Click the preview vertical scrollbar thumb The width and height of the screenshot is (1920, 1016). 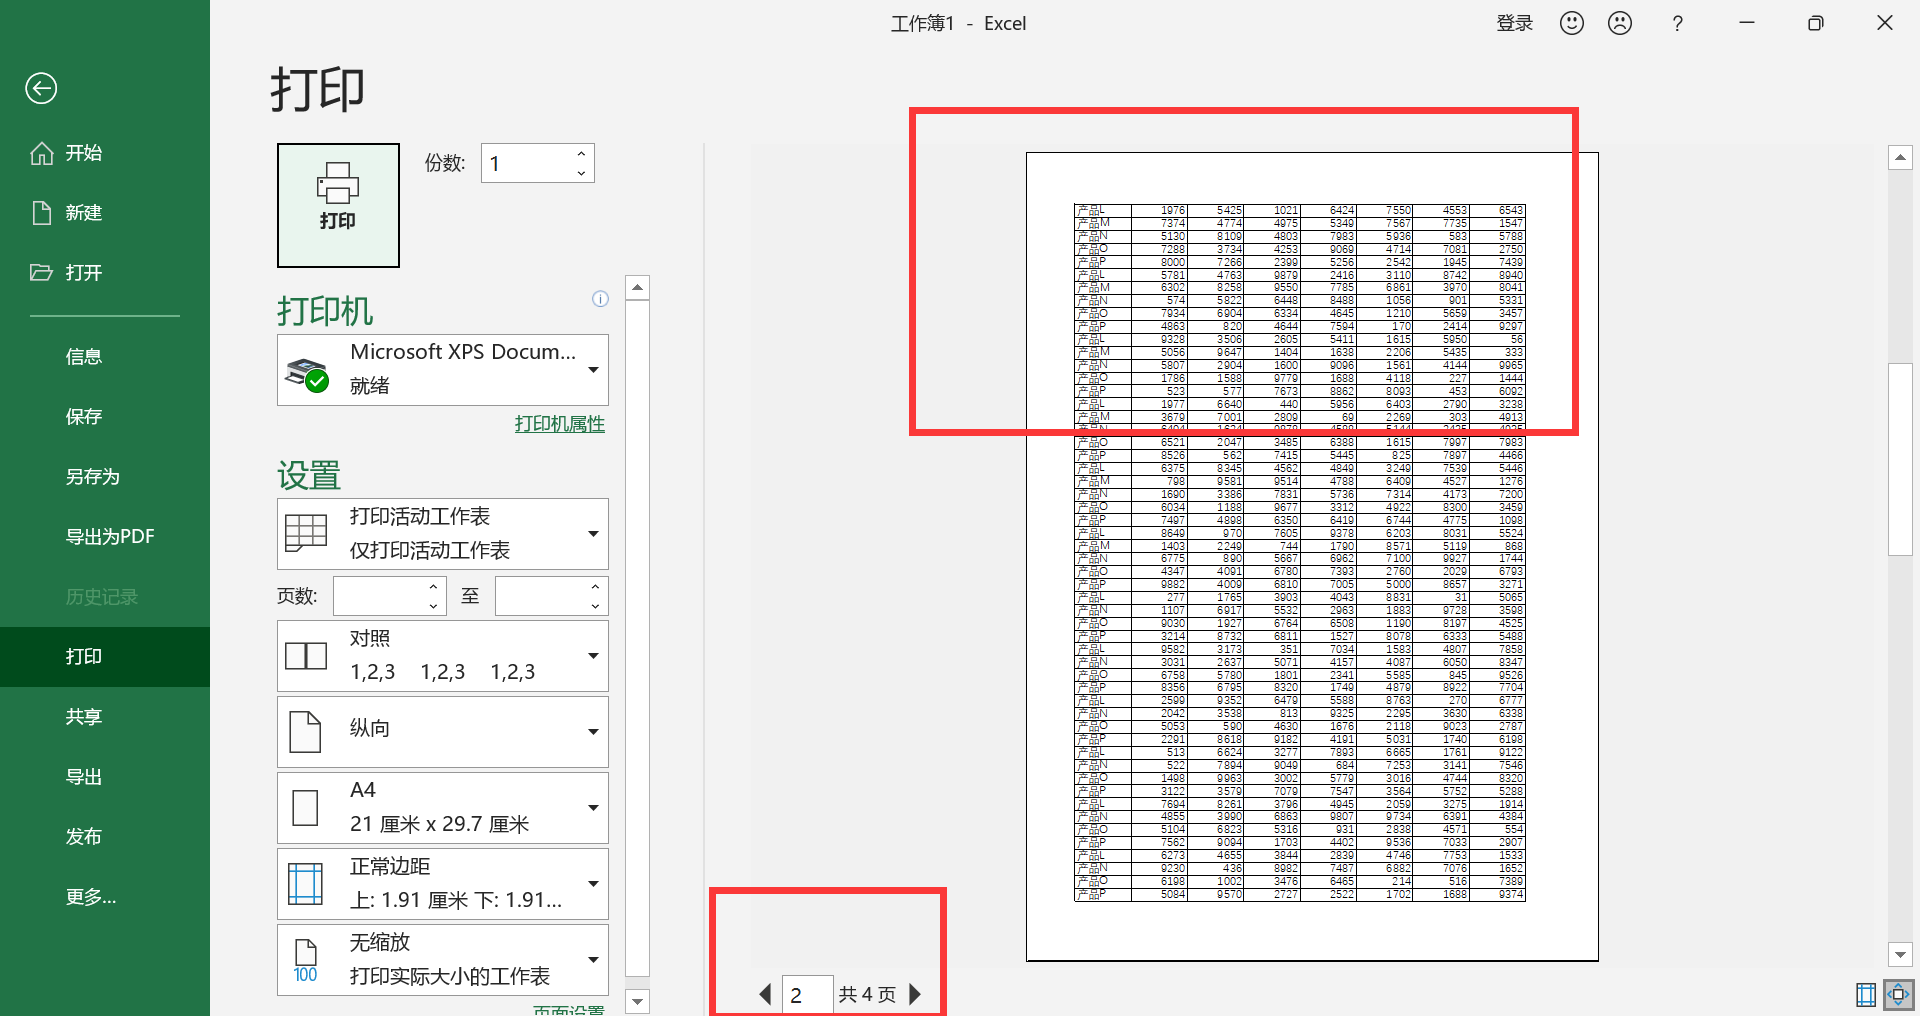click(1900, 460)
